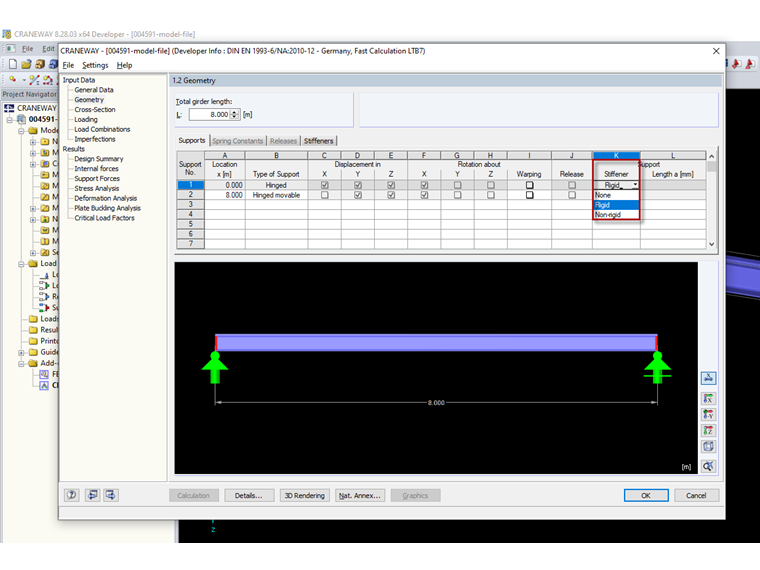Show view in X direction

coord(708,398)
